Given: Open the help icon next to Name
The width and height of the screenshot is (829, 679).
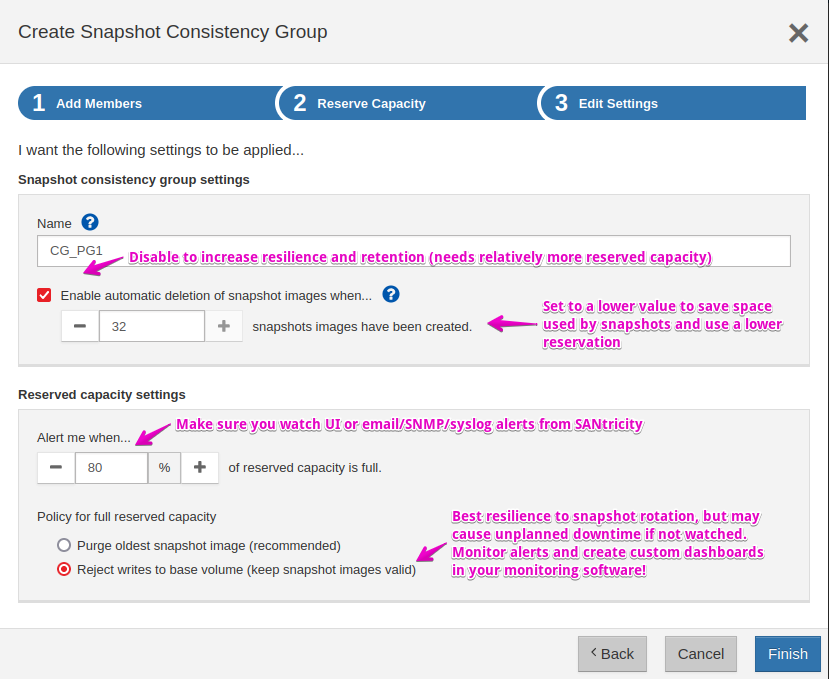Looking at the screenshot, I should click(90, 222).
